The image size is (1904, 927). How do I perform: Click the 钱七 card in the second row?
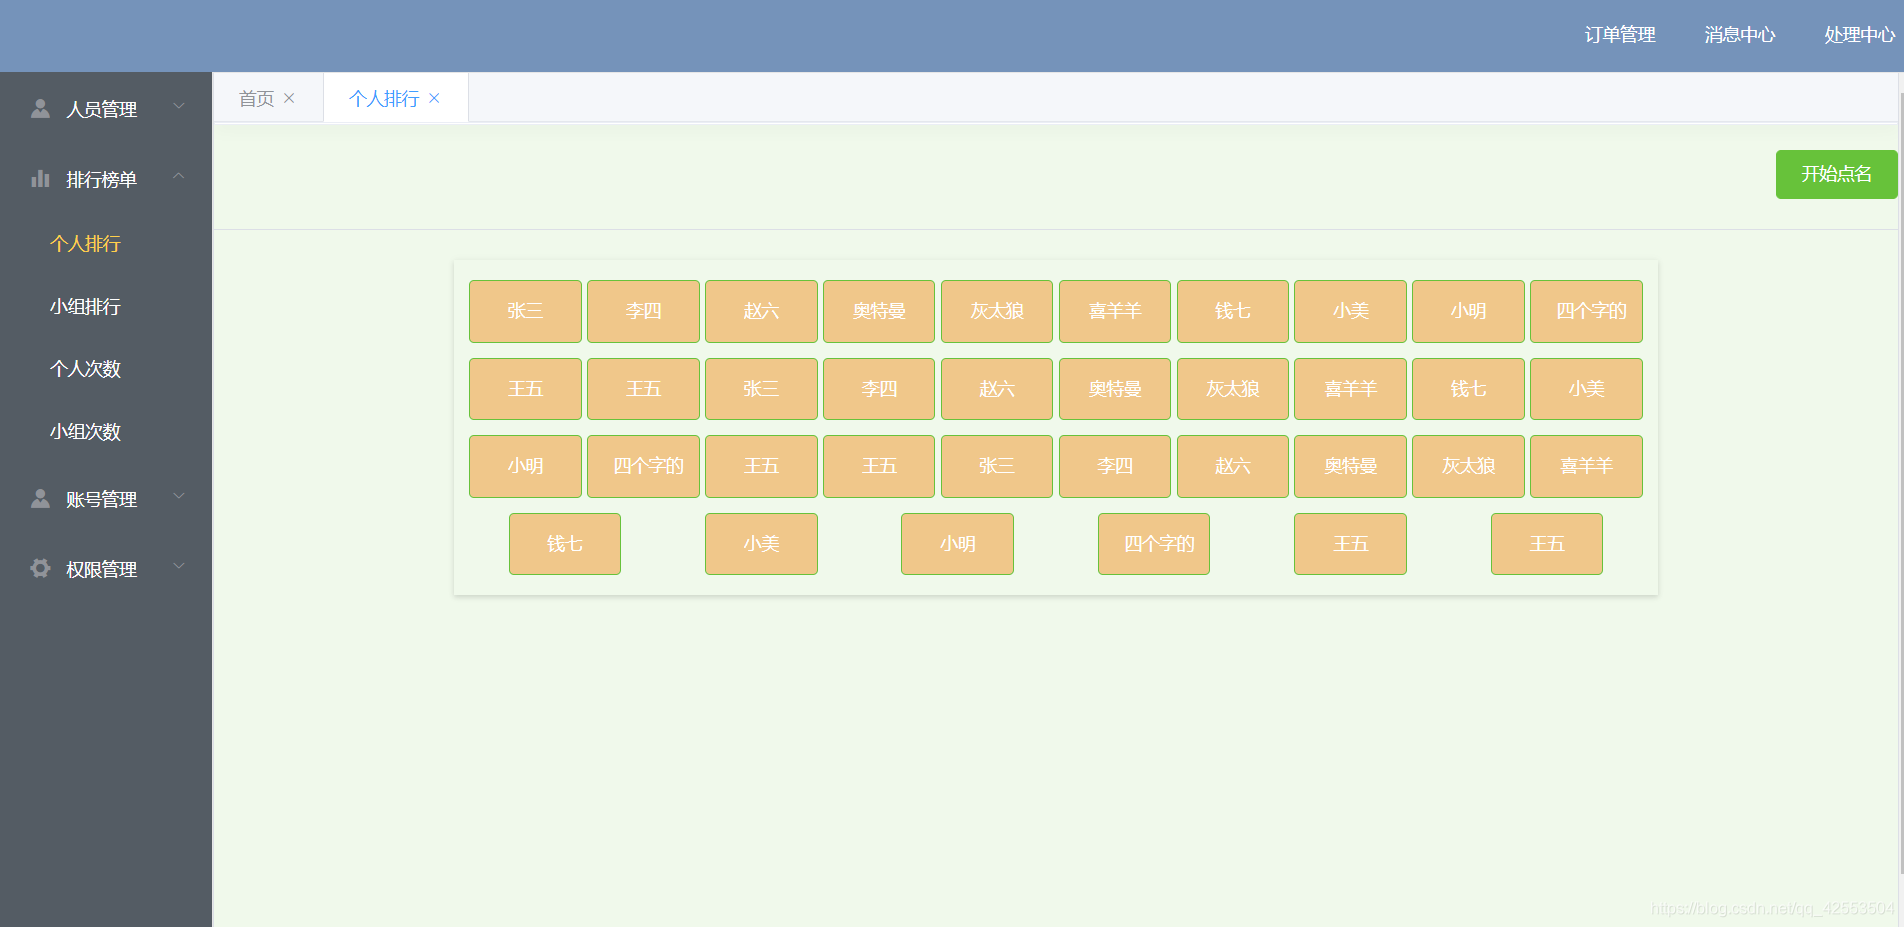tap(1468, 389)
